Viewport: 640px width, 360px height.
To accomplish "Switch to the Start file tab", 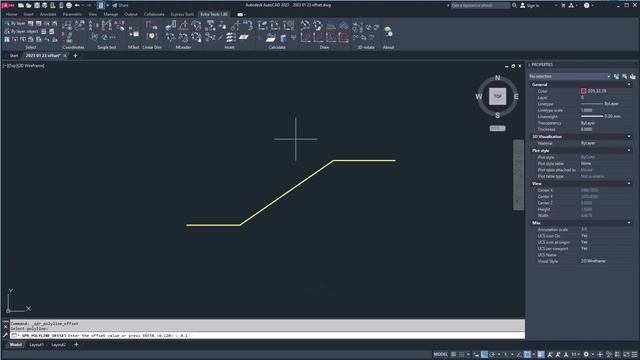I will click(x=14, y=56).
